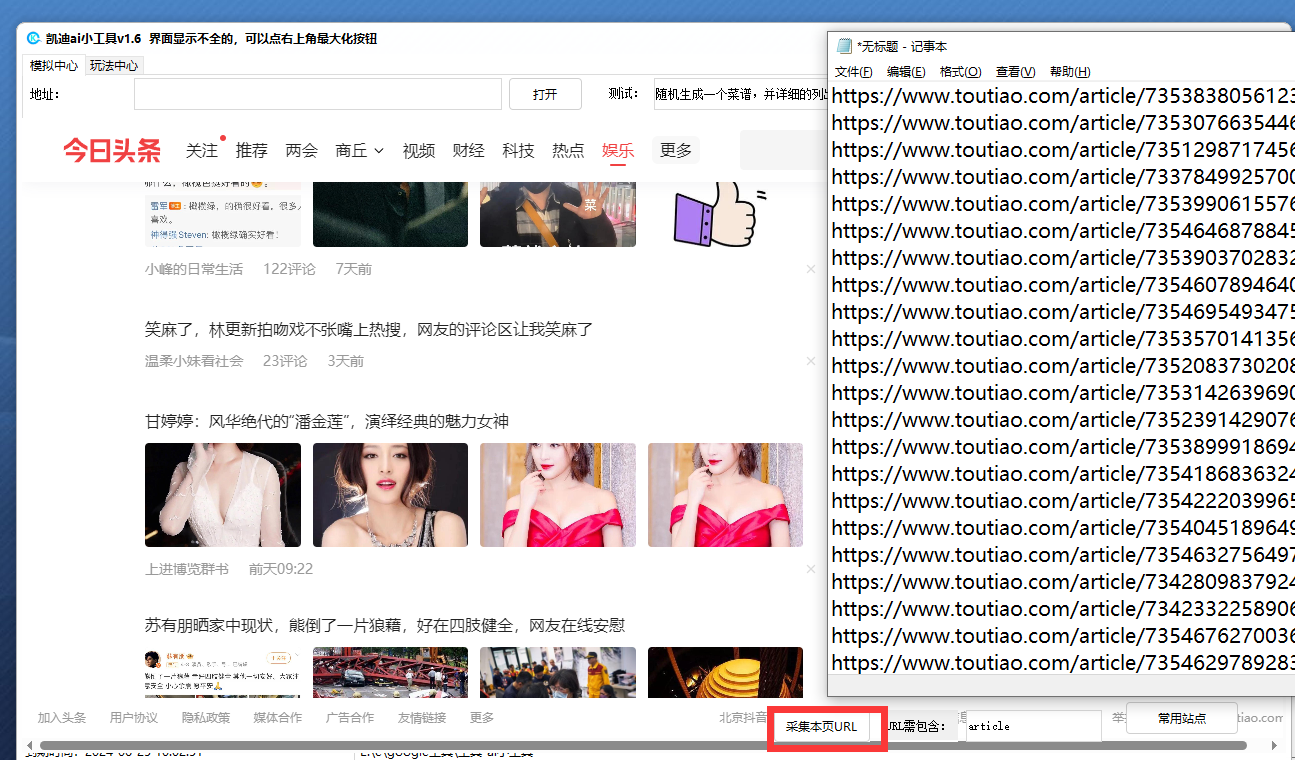Dismiss the 温柔小妹看社会 article with its X
The height and width of the screenshot is (760, 1295).
coord(811,361)
